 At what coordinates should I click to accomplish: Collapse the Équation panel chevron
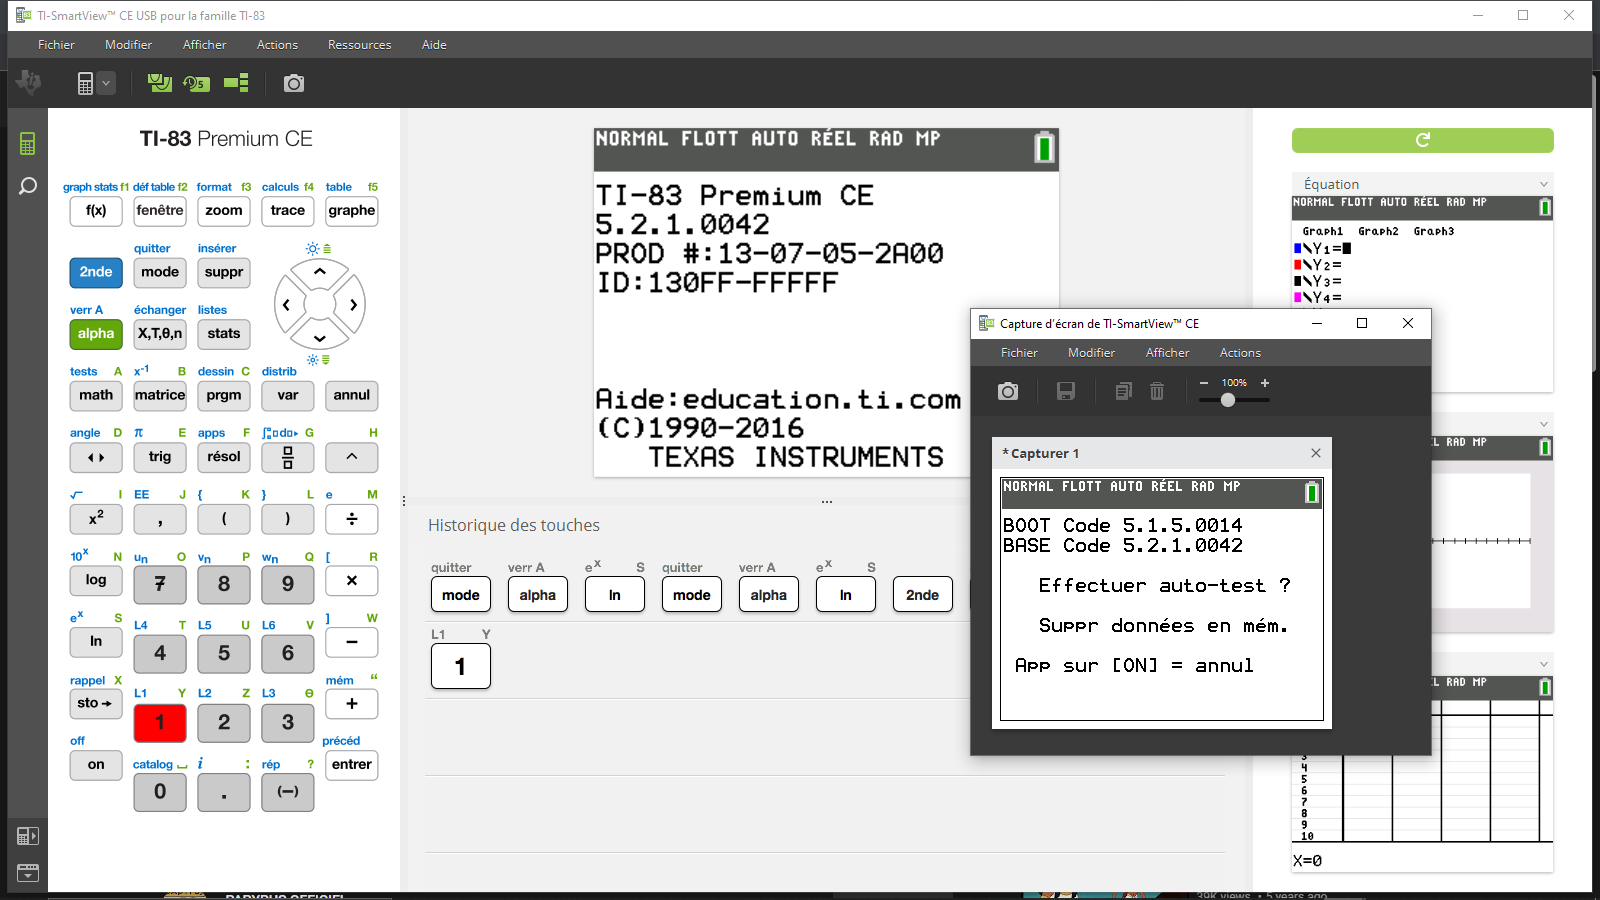(x=1543, y=184)
